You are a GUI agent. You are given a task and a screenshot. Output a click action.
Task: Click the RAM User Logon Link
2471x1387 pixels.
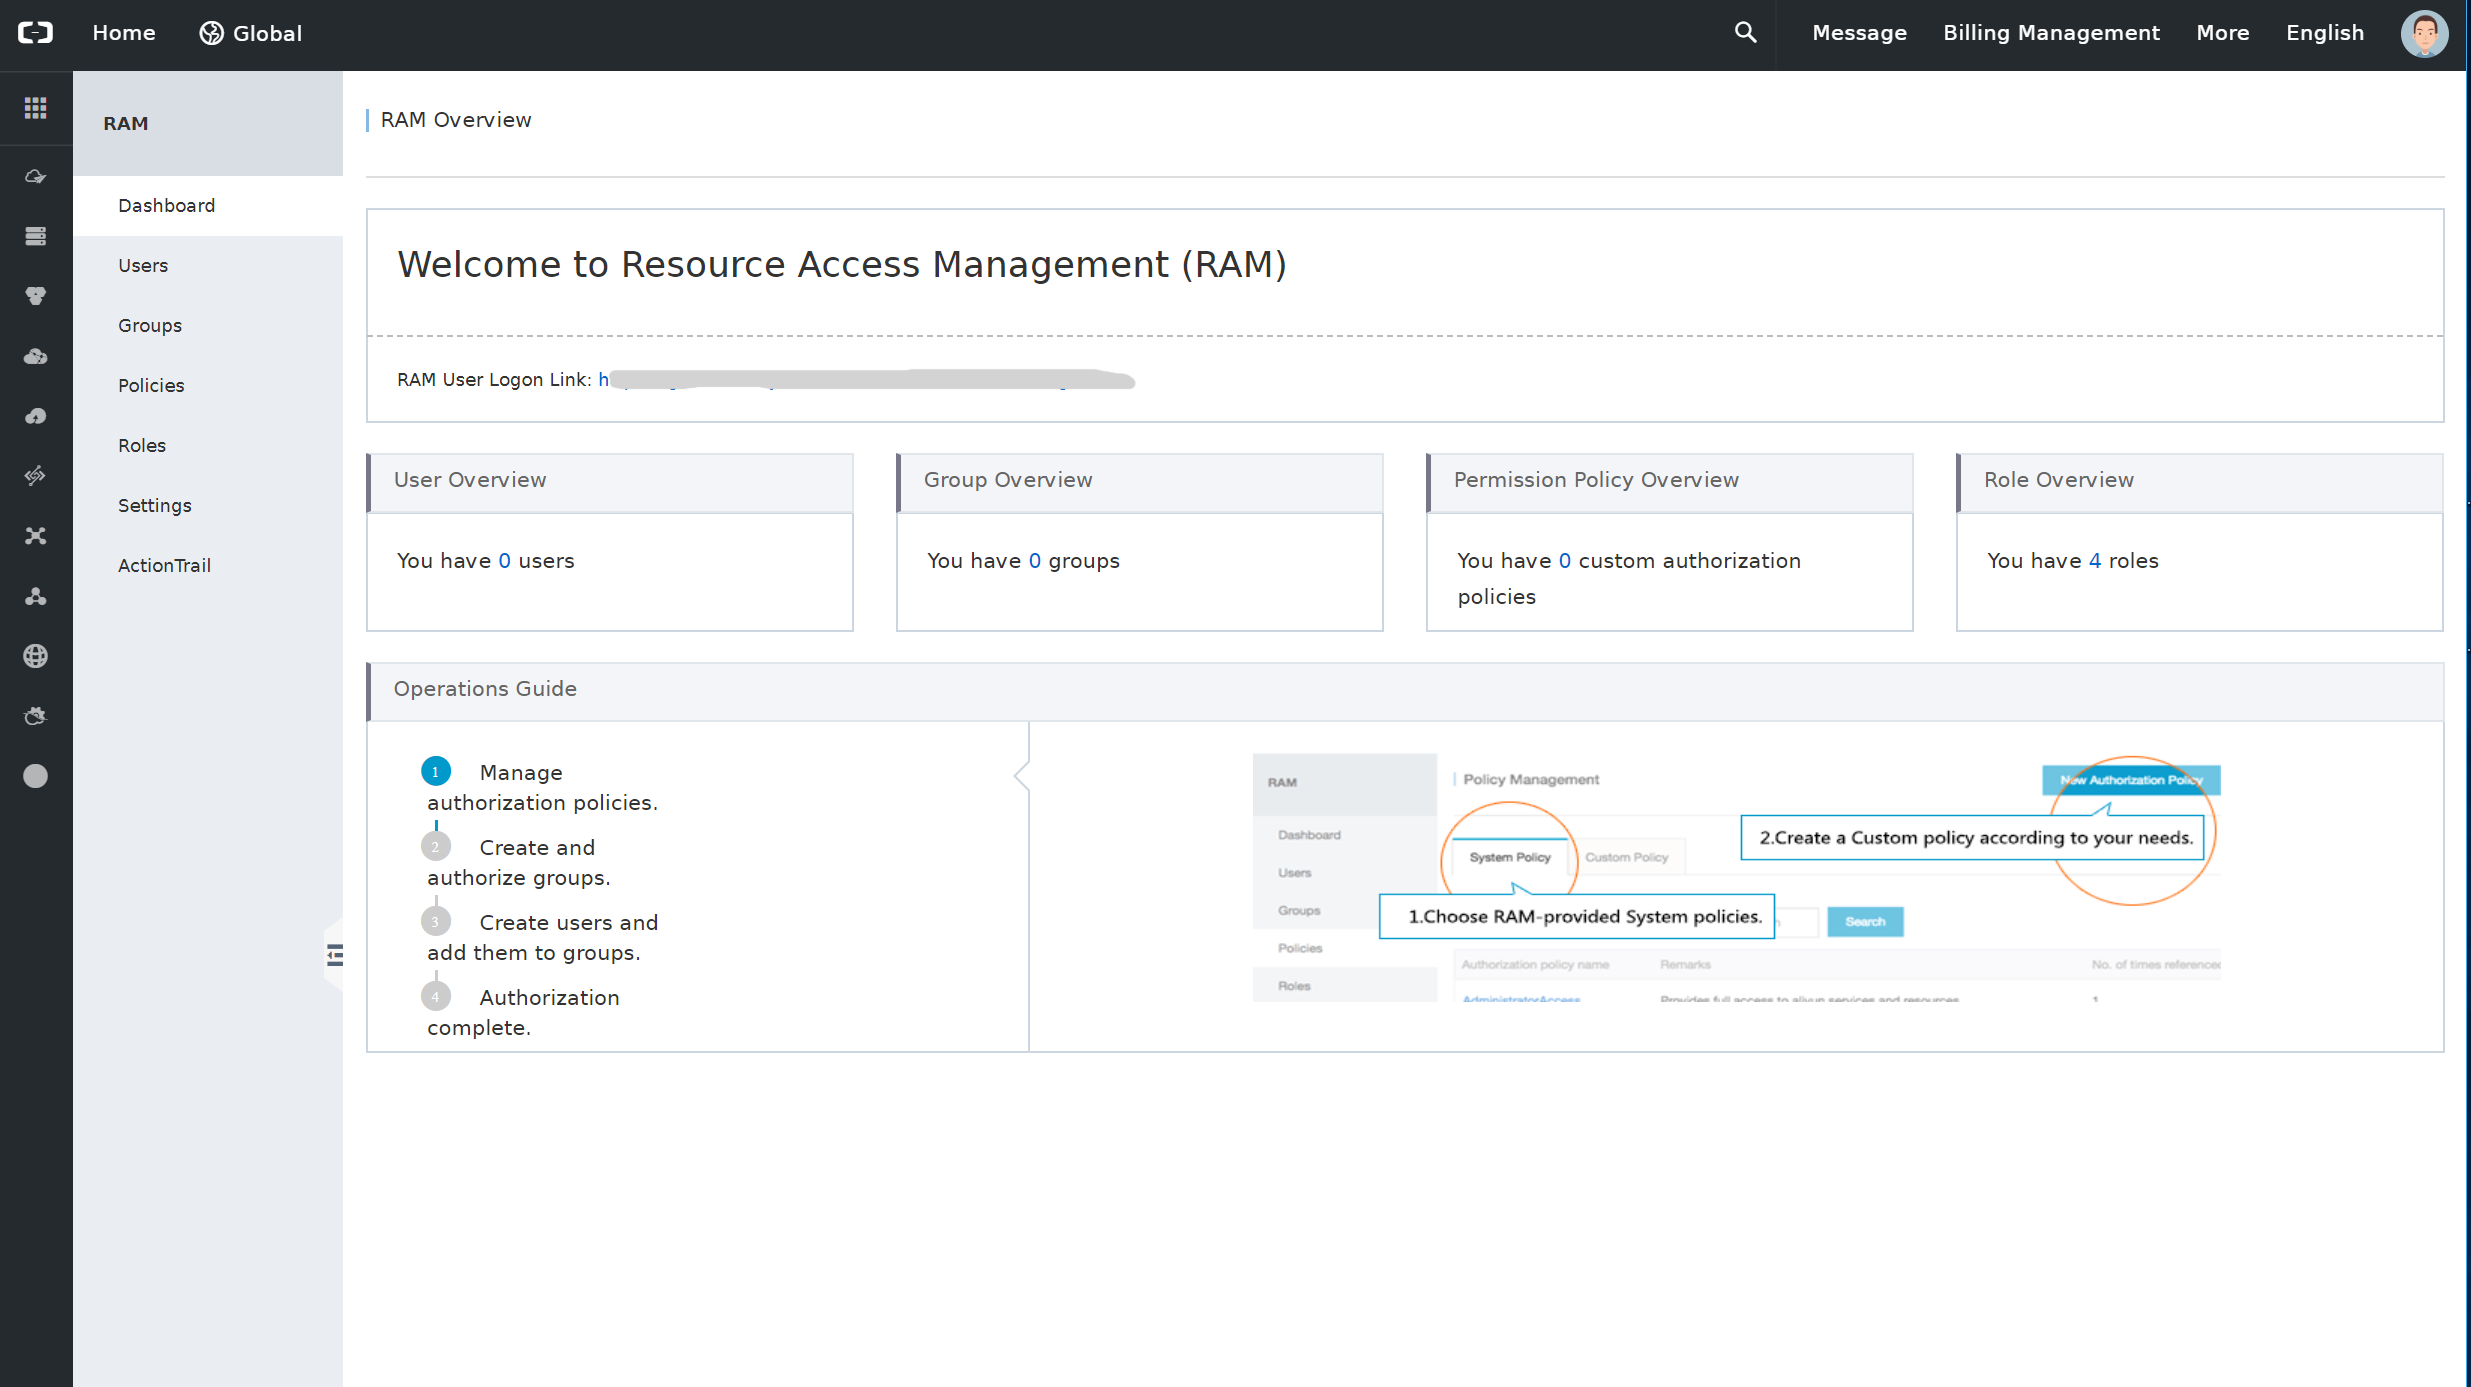(866, 380)
